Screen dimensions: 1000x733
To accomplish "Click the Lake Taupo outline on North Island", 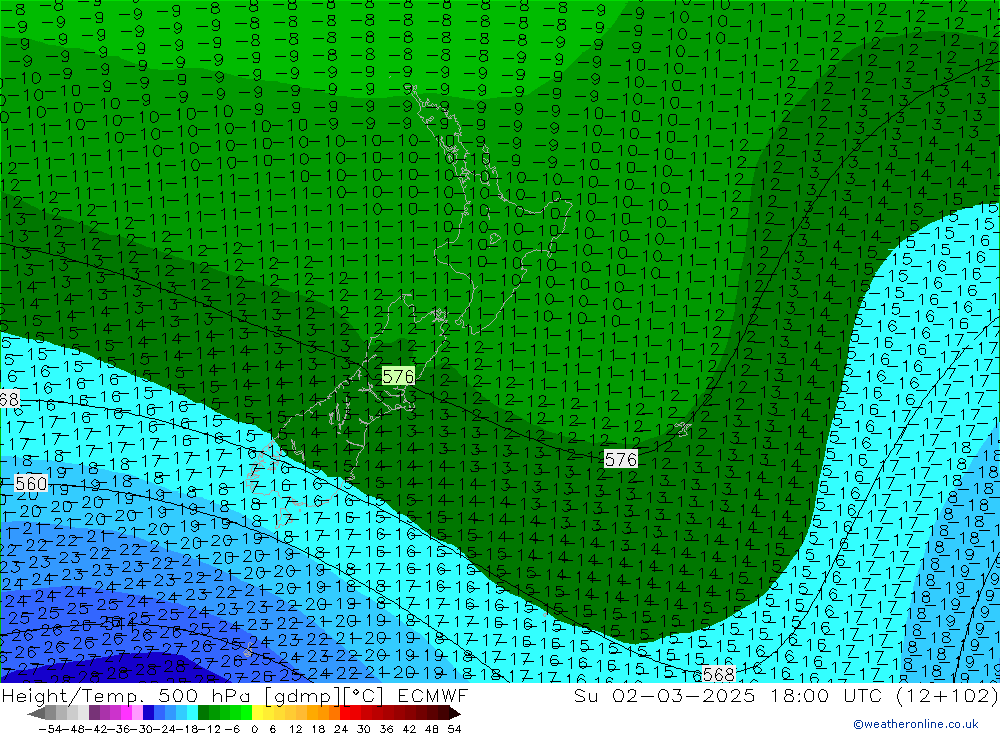I will [x=495, y=239].
